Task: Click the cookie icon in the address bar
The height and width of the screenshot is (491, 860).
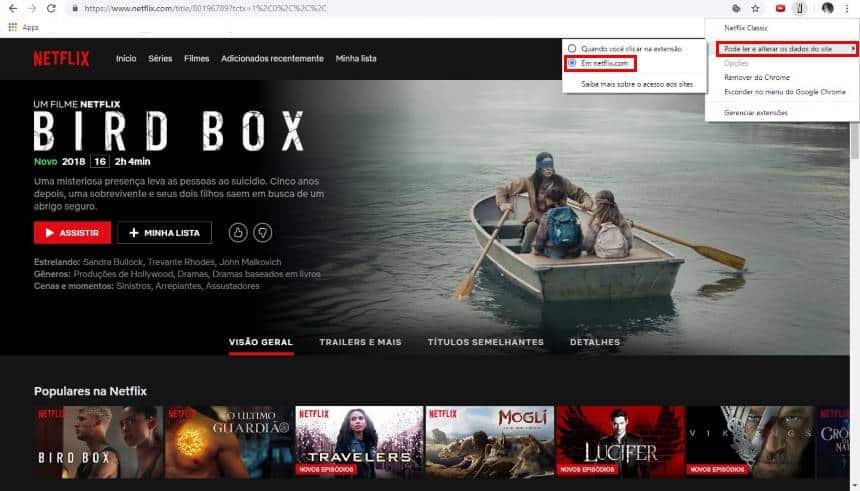Action: (736, 8)
